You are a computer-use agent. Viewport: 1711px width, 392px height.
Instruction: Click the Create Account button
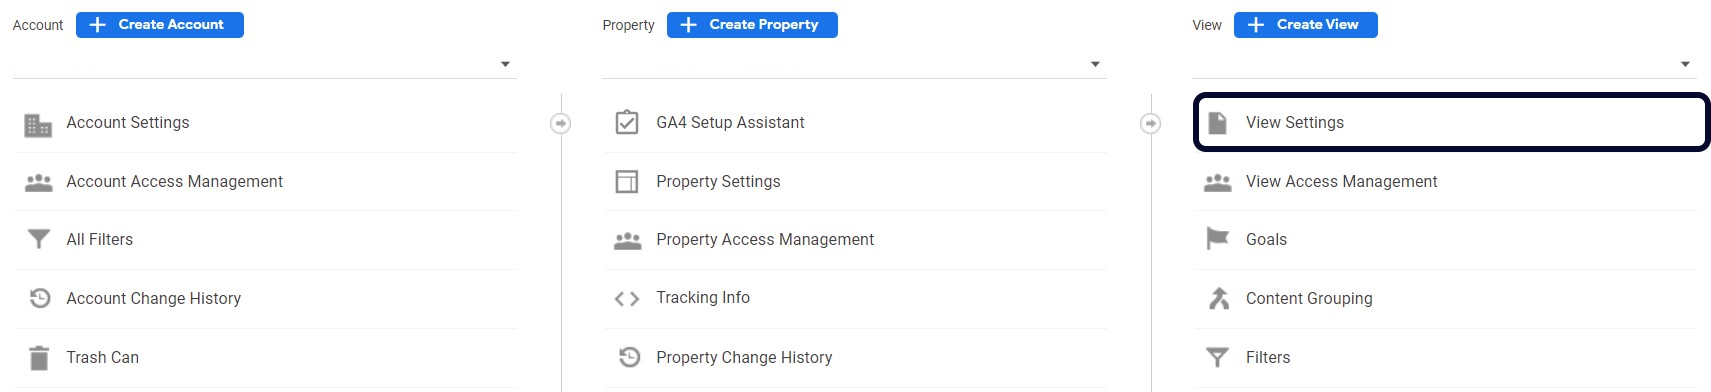coord(160,25)
